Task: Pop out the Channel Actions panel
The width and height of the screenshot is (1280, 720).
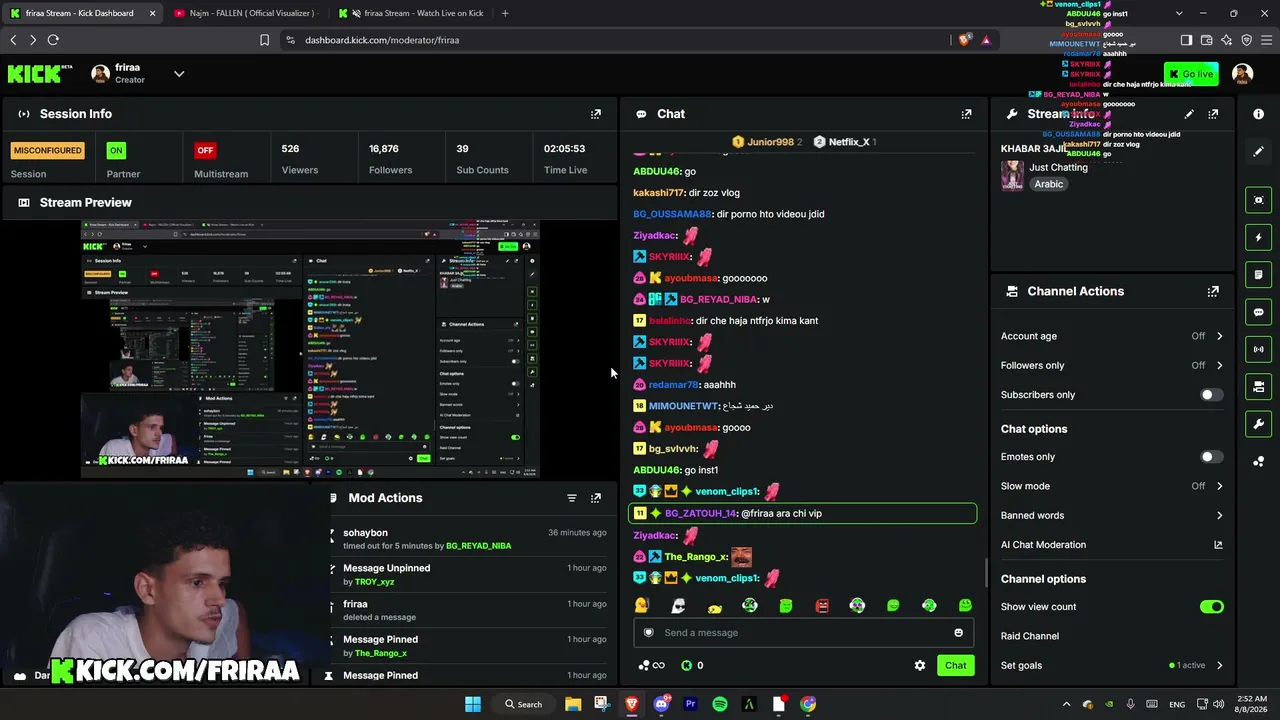Action: point(1213,291)
